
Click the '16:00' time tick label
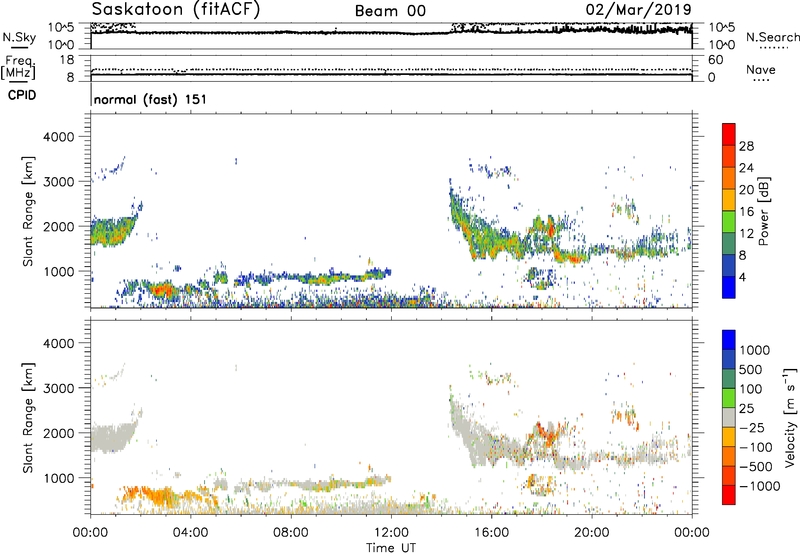coord(491,533)
